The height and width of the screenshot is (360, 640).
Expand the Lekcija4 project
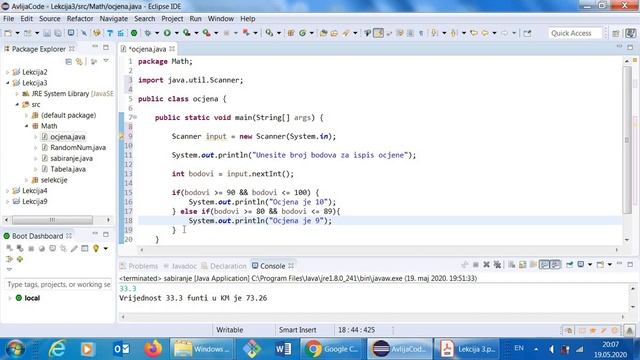coord(7,191)
